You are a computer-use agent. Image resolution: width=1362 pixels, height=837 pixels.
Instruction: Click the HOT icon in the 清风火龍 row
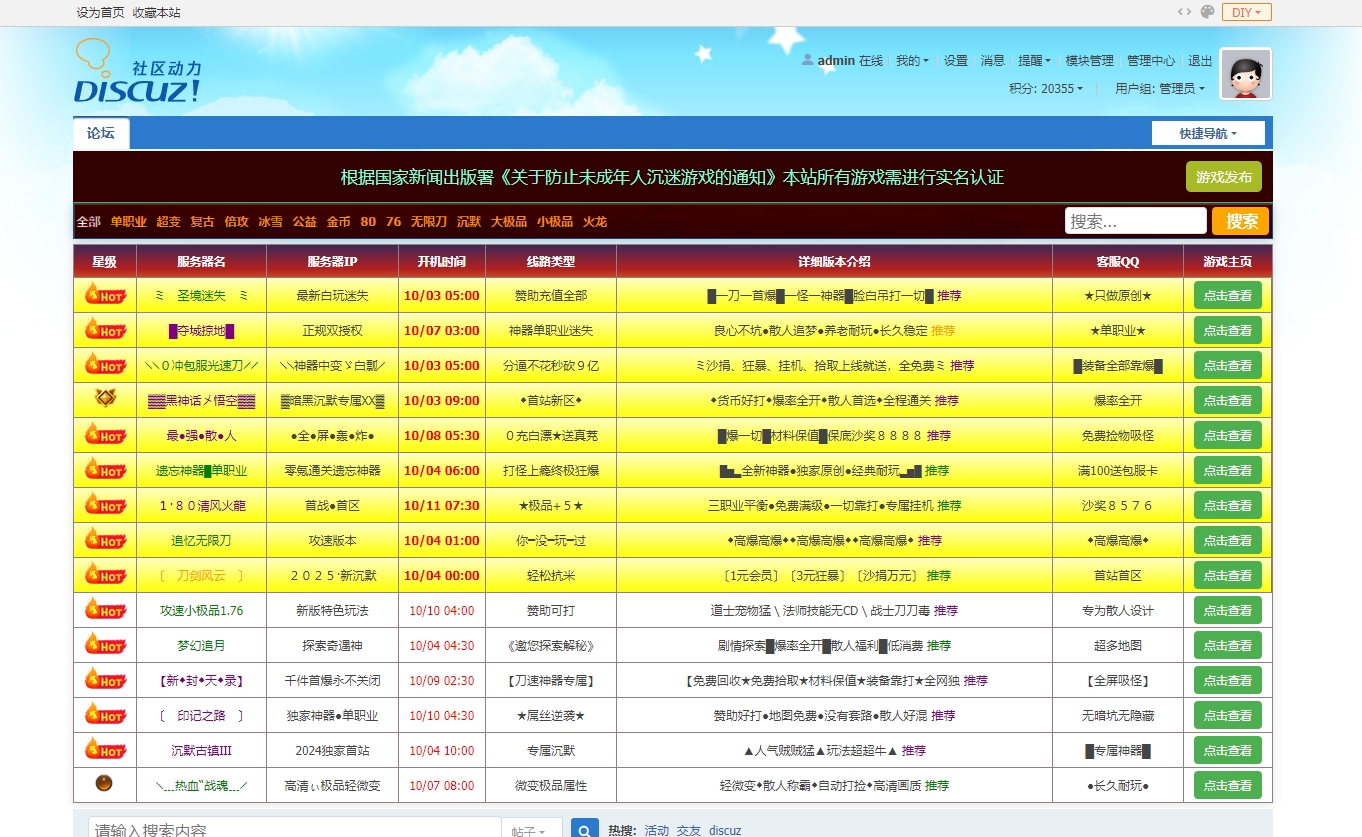pyautogui.click(x=105, y=505)
